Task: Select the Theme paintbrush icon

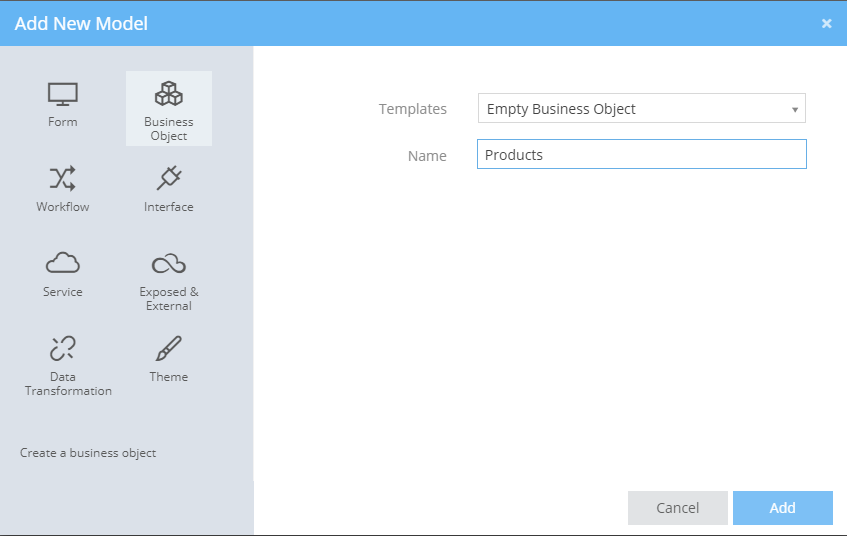Action: (168, 349)
